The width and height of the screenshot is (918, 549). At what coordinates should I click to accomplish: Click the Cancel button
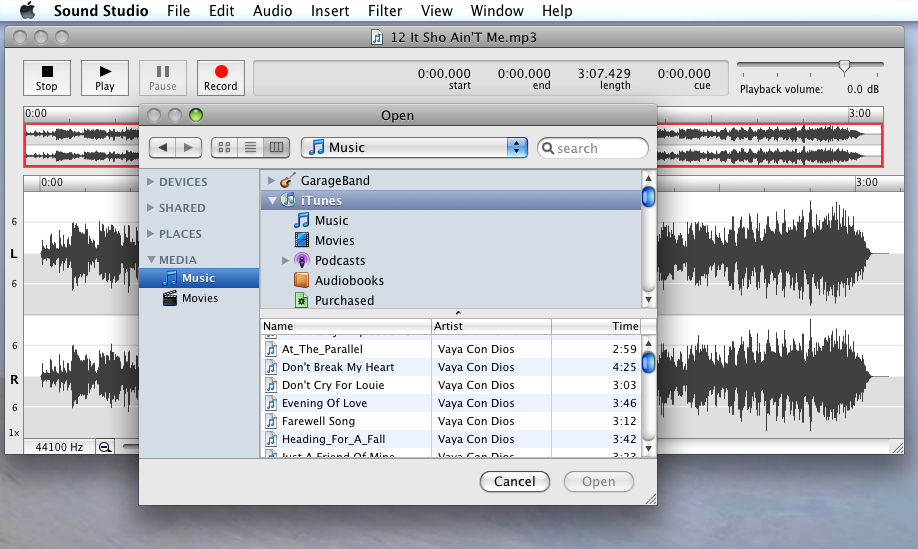[514, 481]
